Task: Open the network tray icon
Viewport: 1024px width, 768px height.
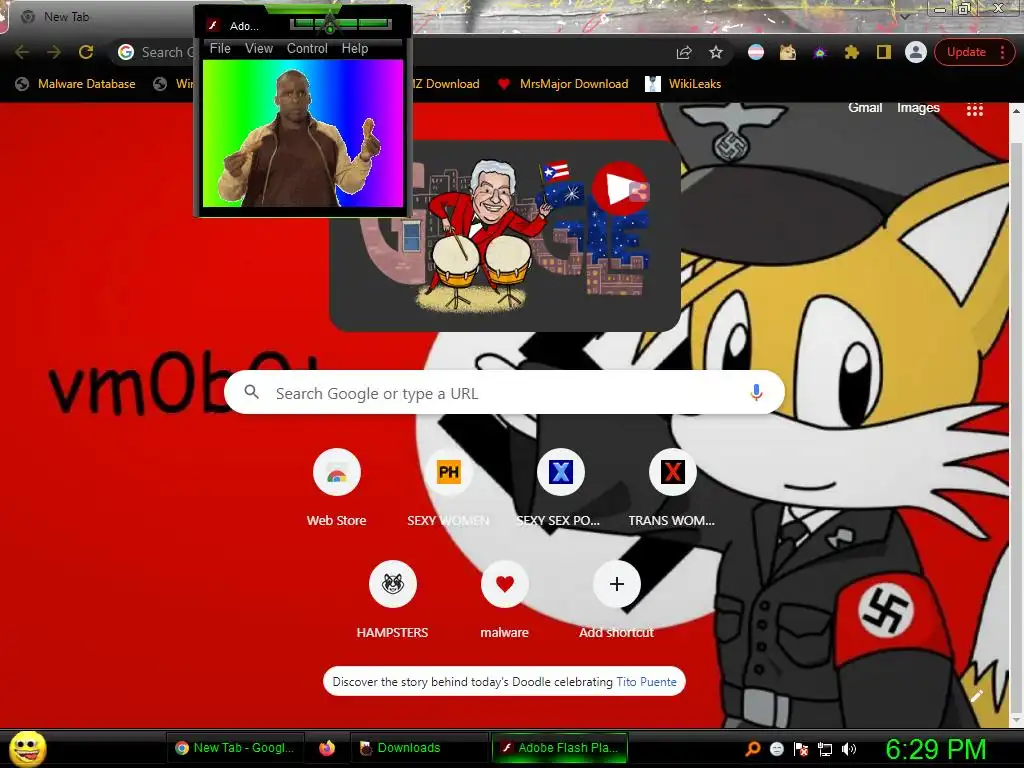Action: (825, 749)
